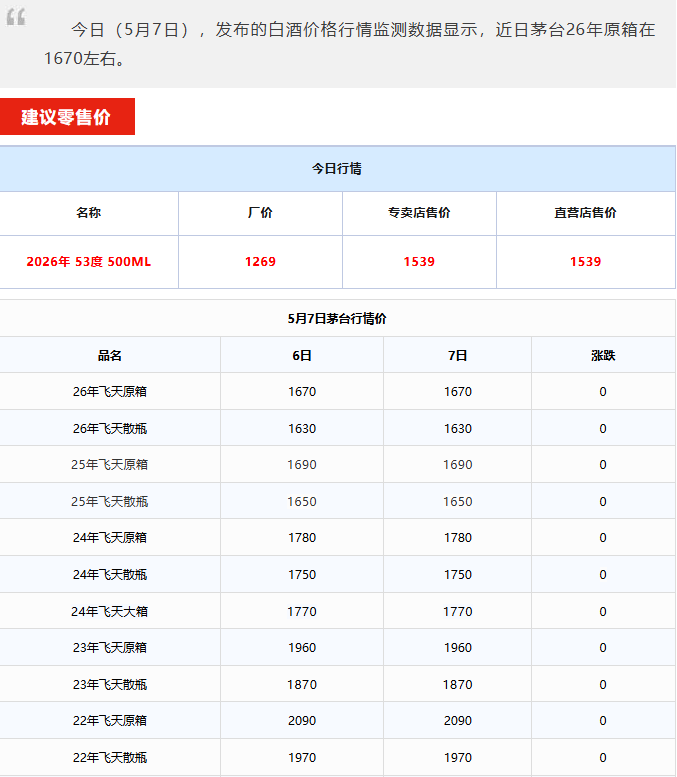Click the red 建议零售价 banner
Viewport: 677px width, 777px height.
(x=67, y=116)
